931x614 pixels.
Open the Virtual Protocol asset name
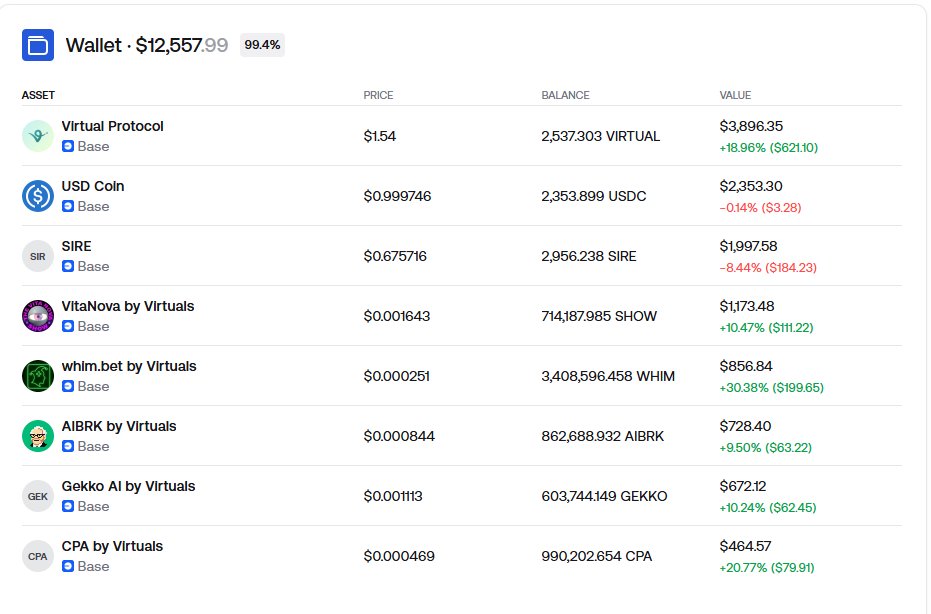[112, 126]
